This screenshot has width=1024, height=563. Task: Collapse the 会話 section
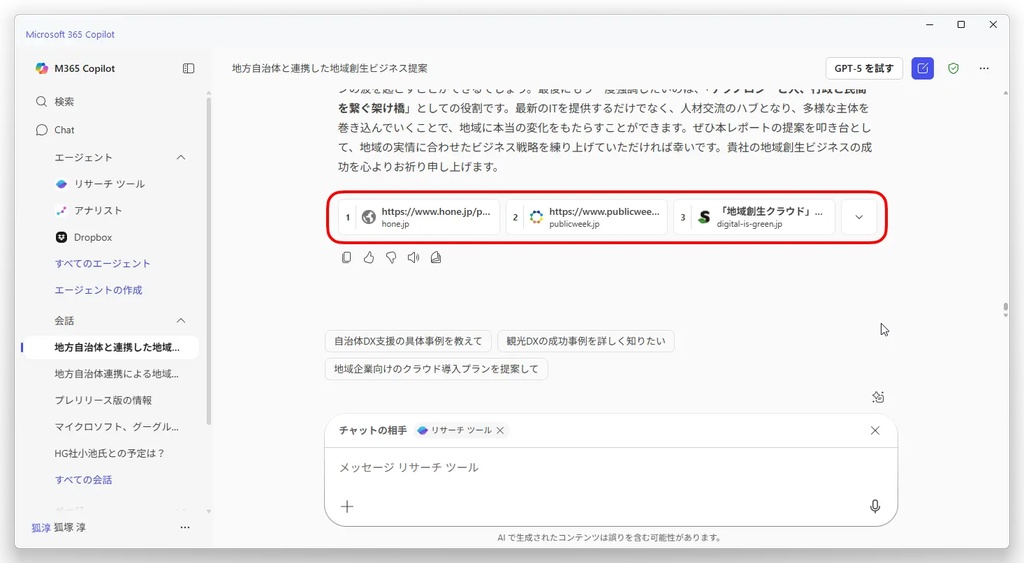tap(181, 321)
